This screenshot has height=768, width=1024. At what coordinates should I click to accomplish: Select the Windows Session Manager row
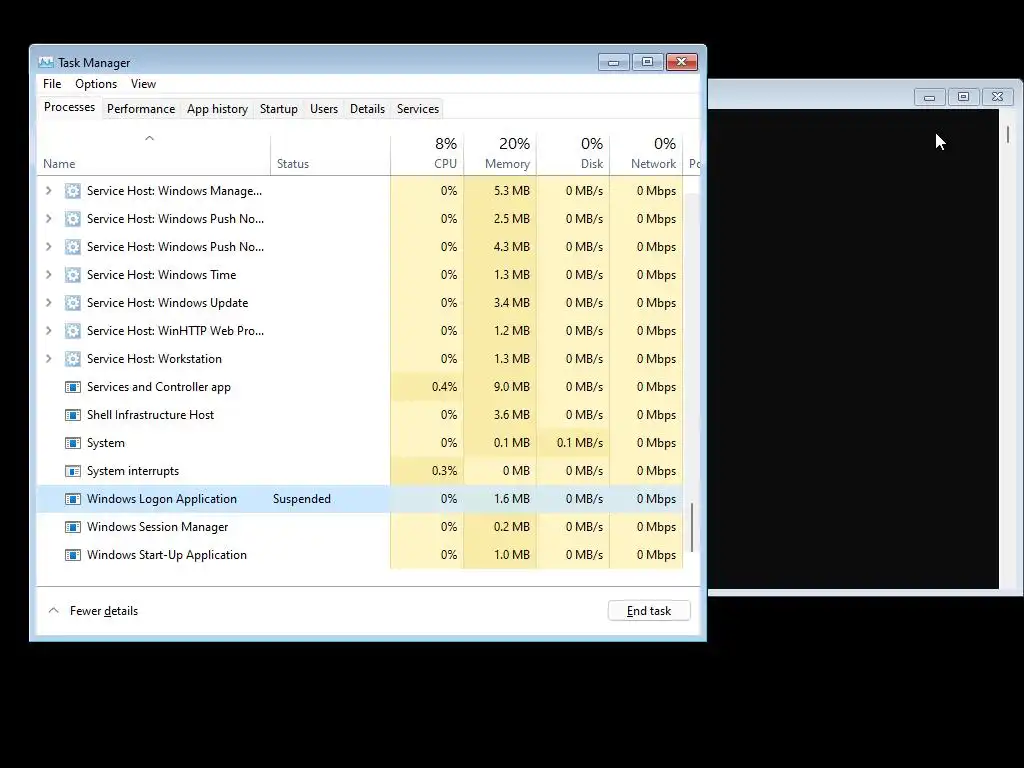click(x=360, y=527)
